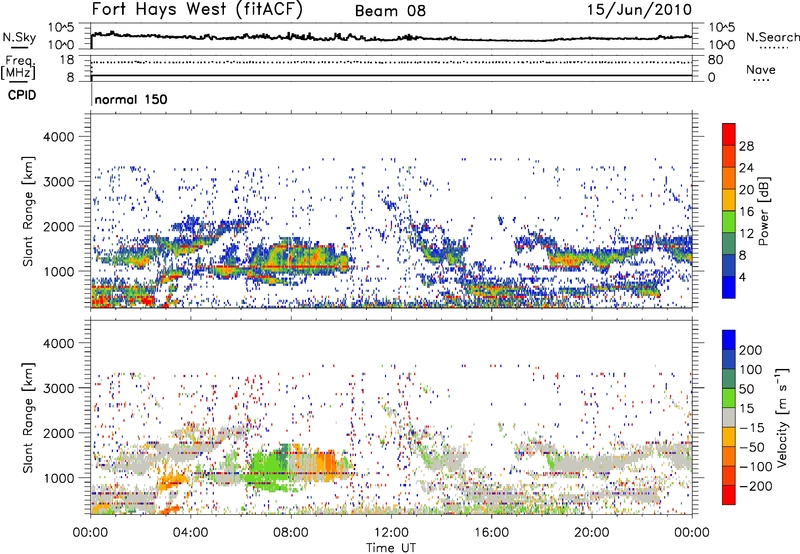This screenshot has width=800, height=554.
Task: Click the 'N.Search' legend label
Action: [772, 37]
